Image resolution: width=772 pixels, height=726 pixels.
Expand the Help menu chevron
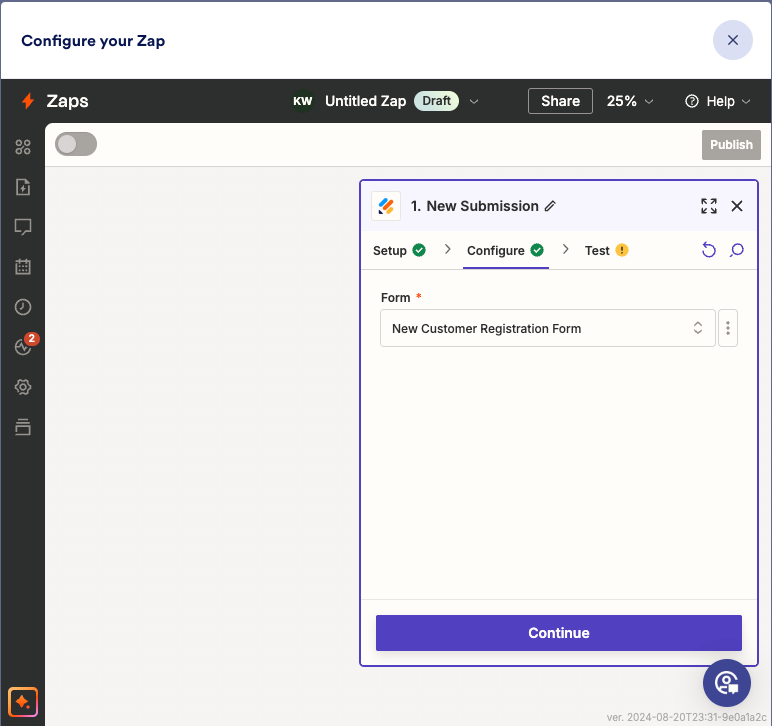tap(746, 101)
